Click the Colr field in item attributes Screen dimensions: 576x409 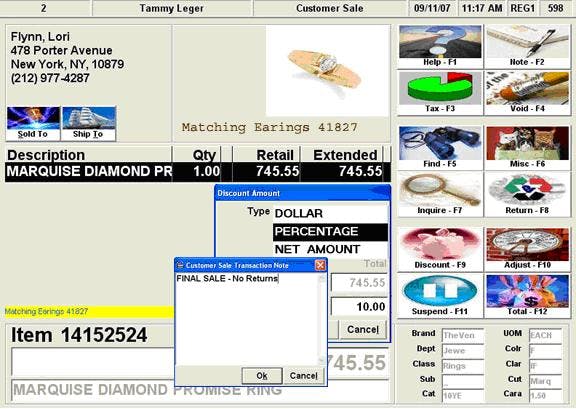pos(546,351)
